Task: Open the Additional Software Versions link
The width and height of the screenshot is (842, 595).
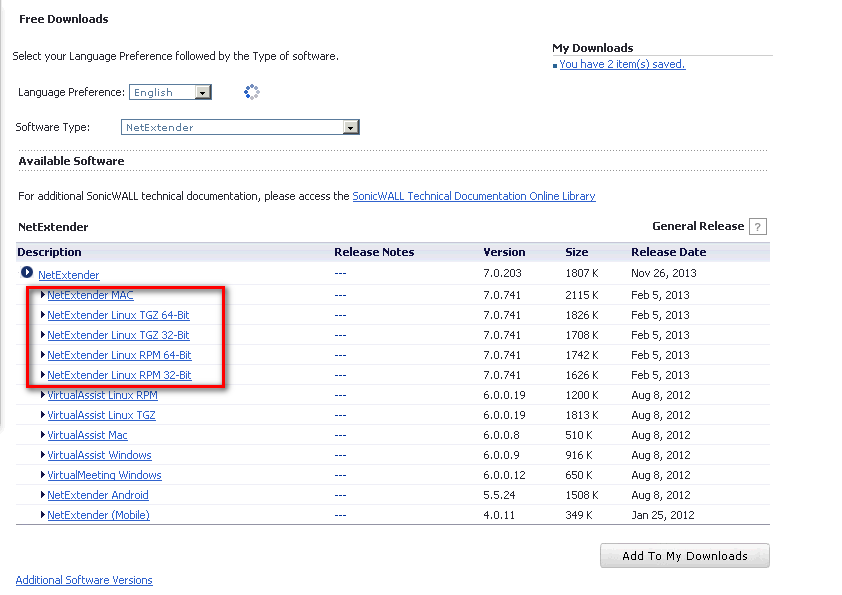Action: point(84,580)
